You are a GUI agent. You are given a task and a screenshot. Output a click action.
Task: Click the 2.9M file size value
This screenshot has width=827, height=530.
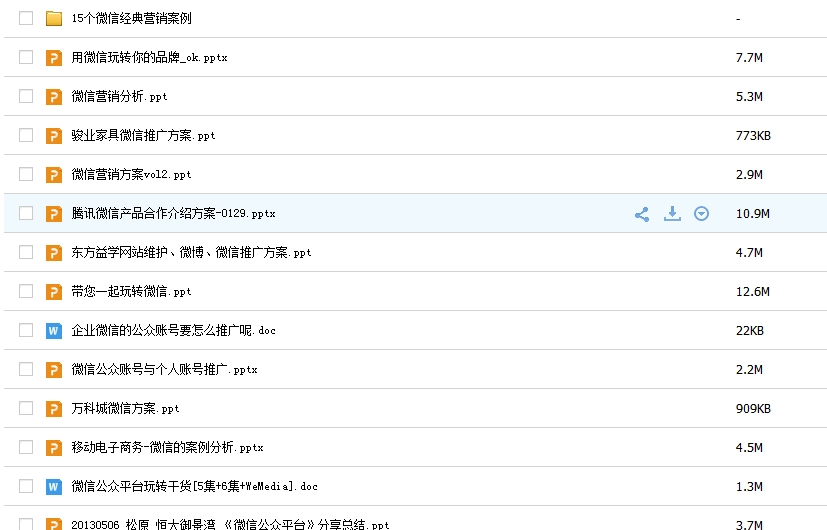click(x=749, y=175)
